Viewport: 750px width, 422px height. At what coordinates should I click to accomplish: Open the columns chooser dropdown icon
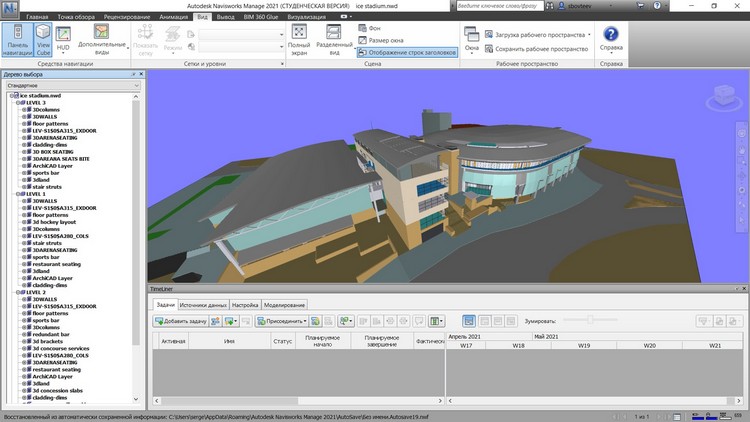[436, 321]
